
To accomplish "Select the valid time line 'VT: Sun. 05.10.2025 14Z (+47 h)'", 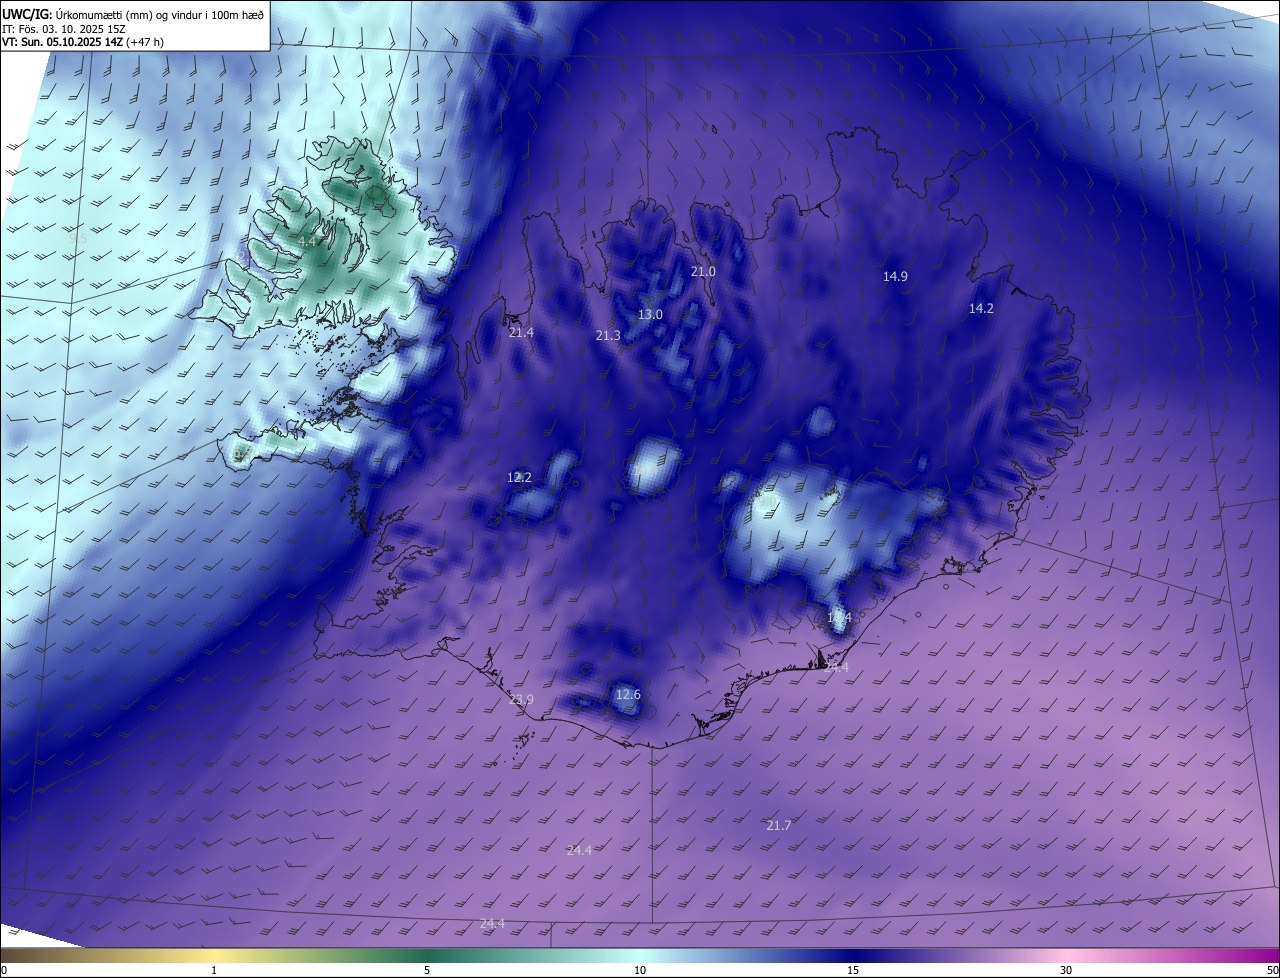I will pyautogui.click(x=83, y=42).
